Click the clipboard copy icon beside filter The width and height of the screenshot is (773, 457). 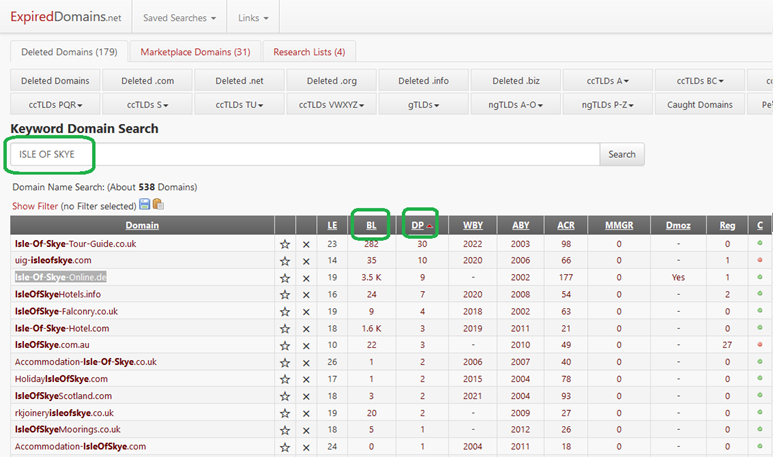158,204
